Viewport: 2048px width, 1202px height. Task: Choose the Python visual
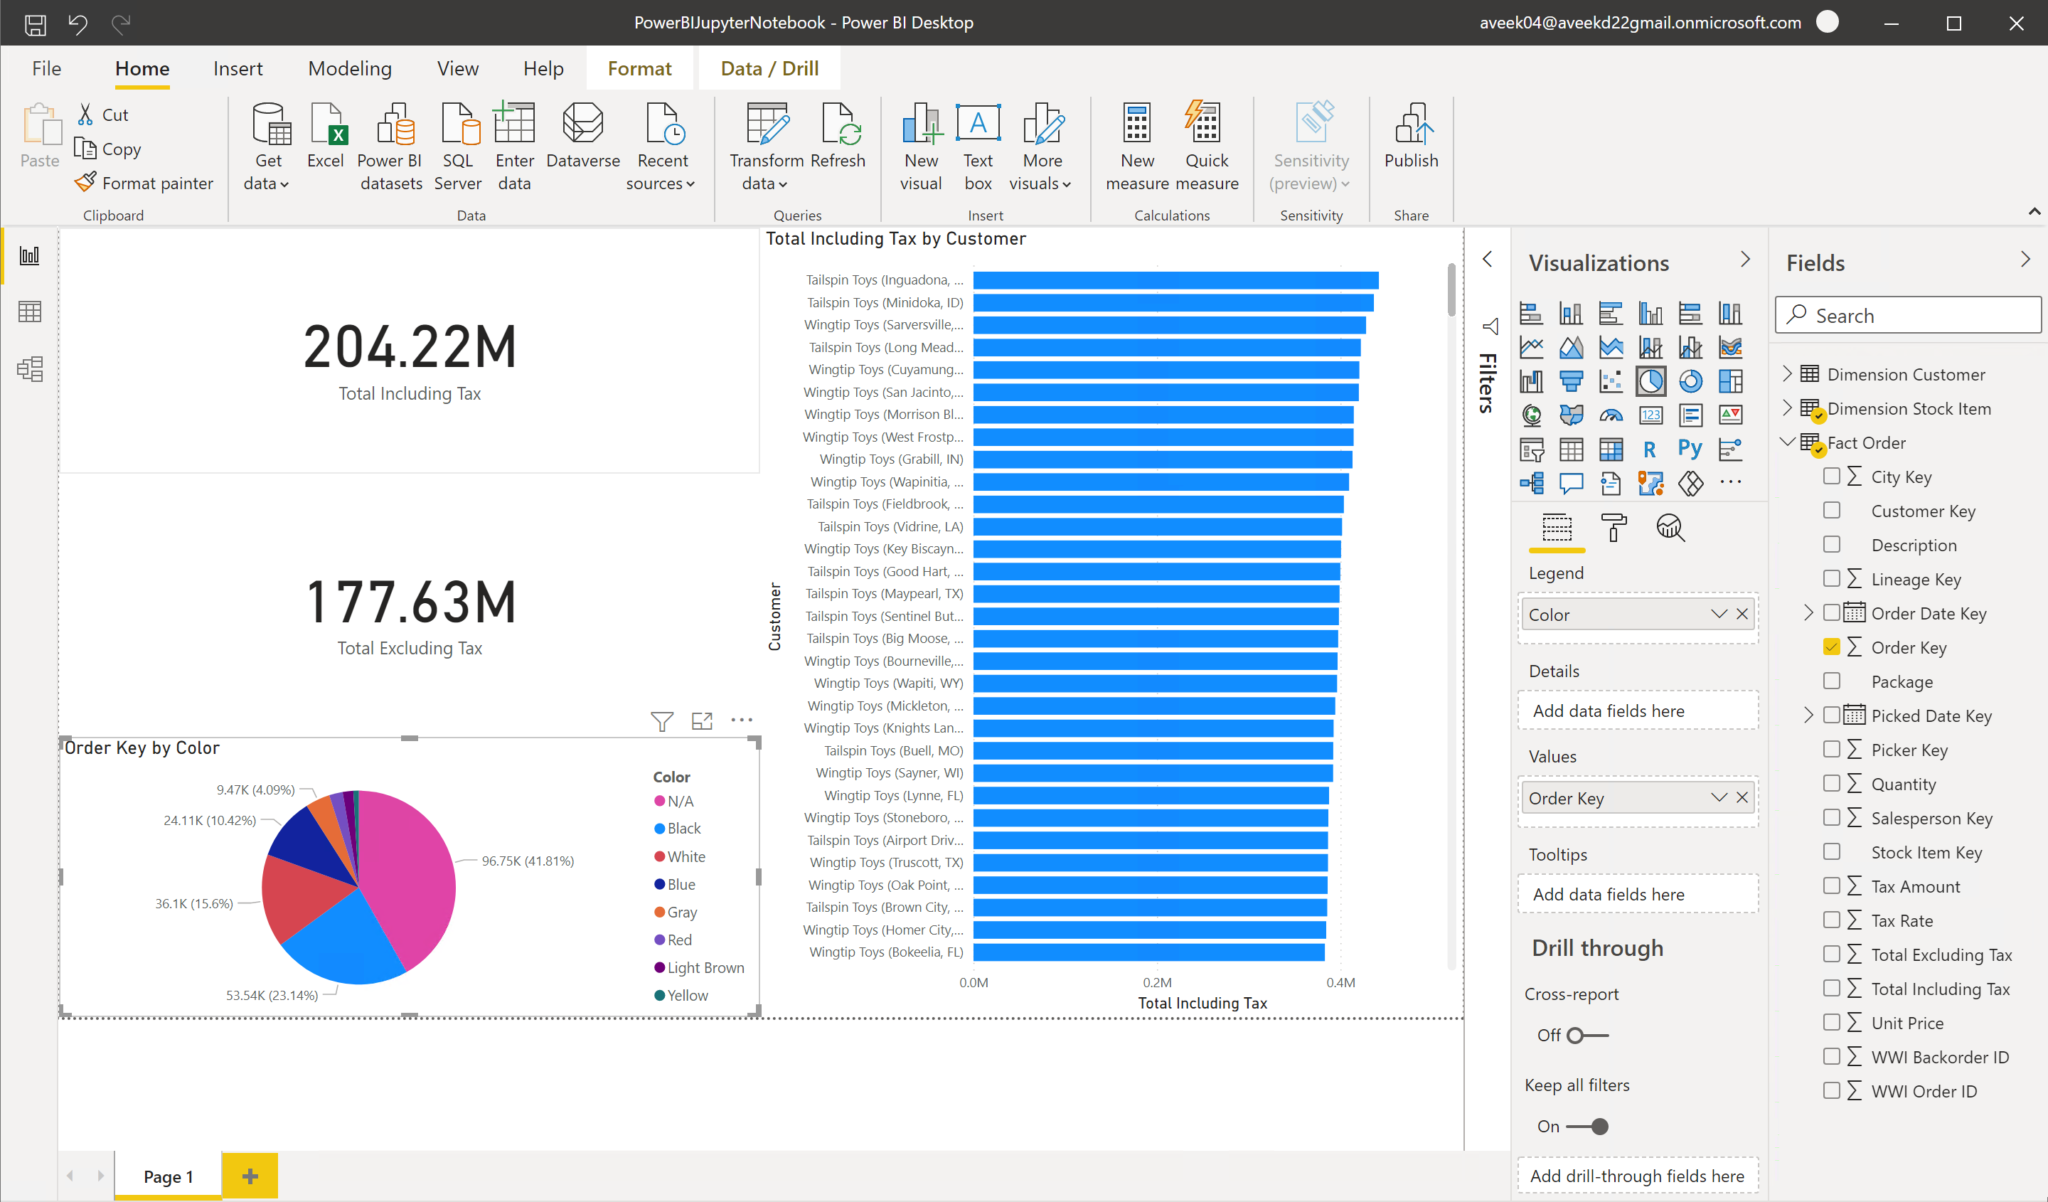1690,449
